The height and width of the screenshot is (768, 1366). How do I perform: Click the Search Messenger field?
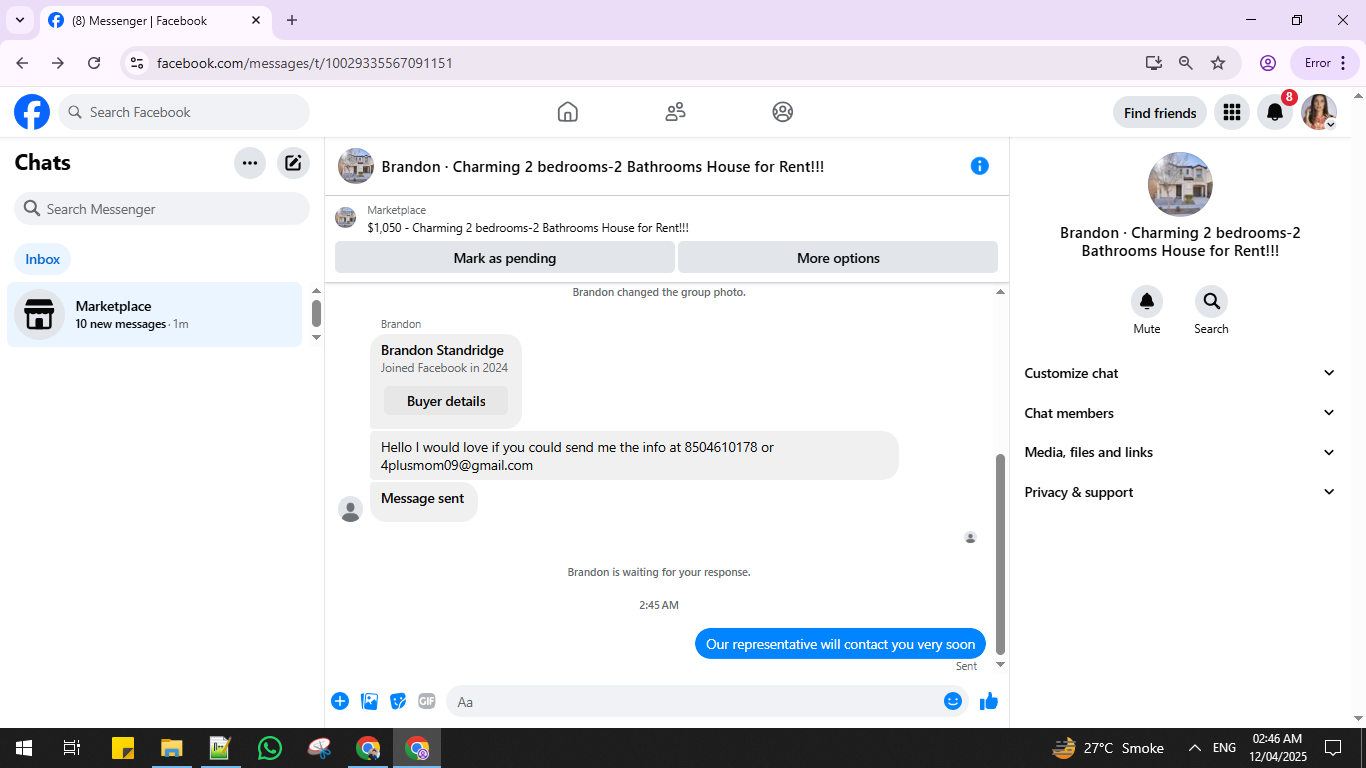tap(162, 209)
